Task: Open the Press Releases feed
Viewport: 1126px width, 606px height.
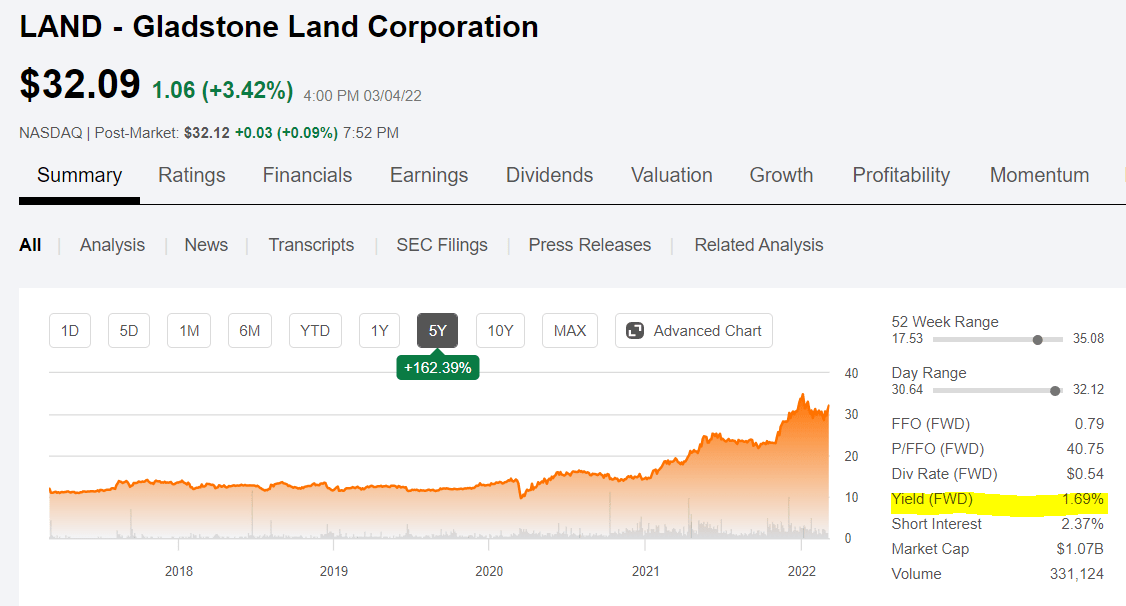Action: [x=589, y=244]
